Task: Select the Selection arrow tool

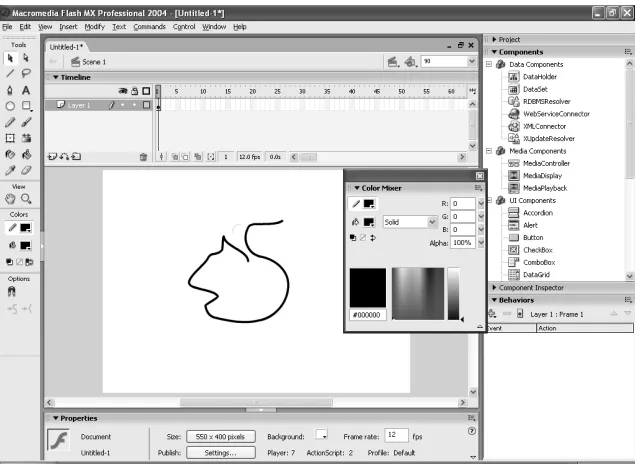Action: [10, 58]
